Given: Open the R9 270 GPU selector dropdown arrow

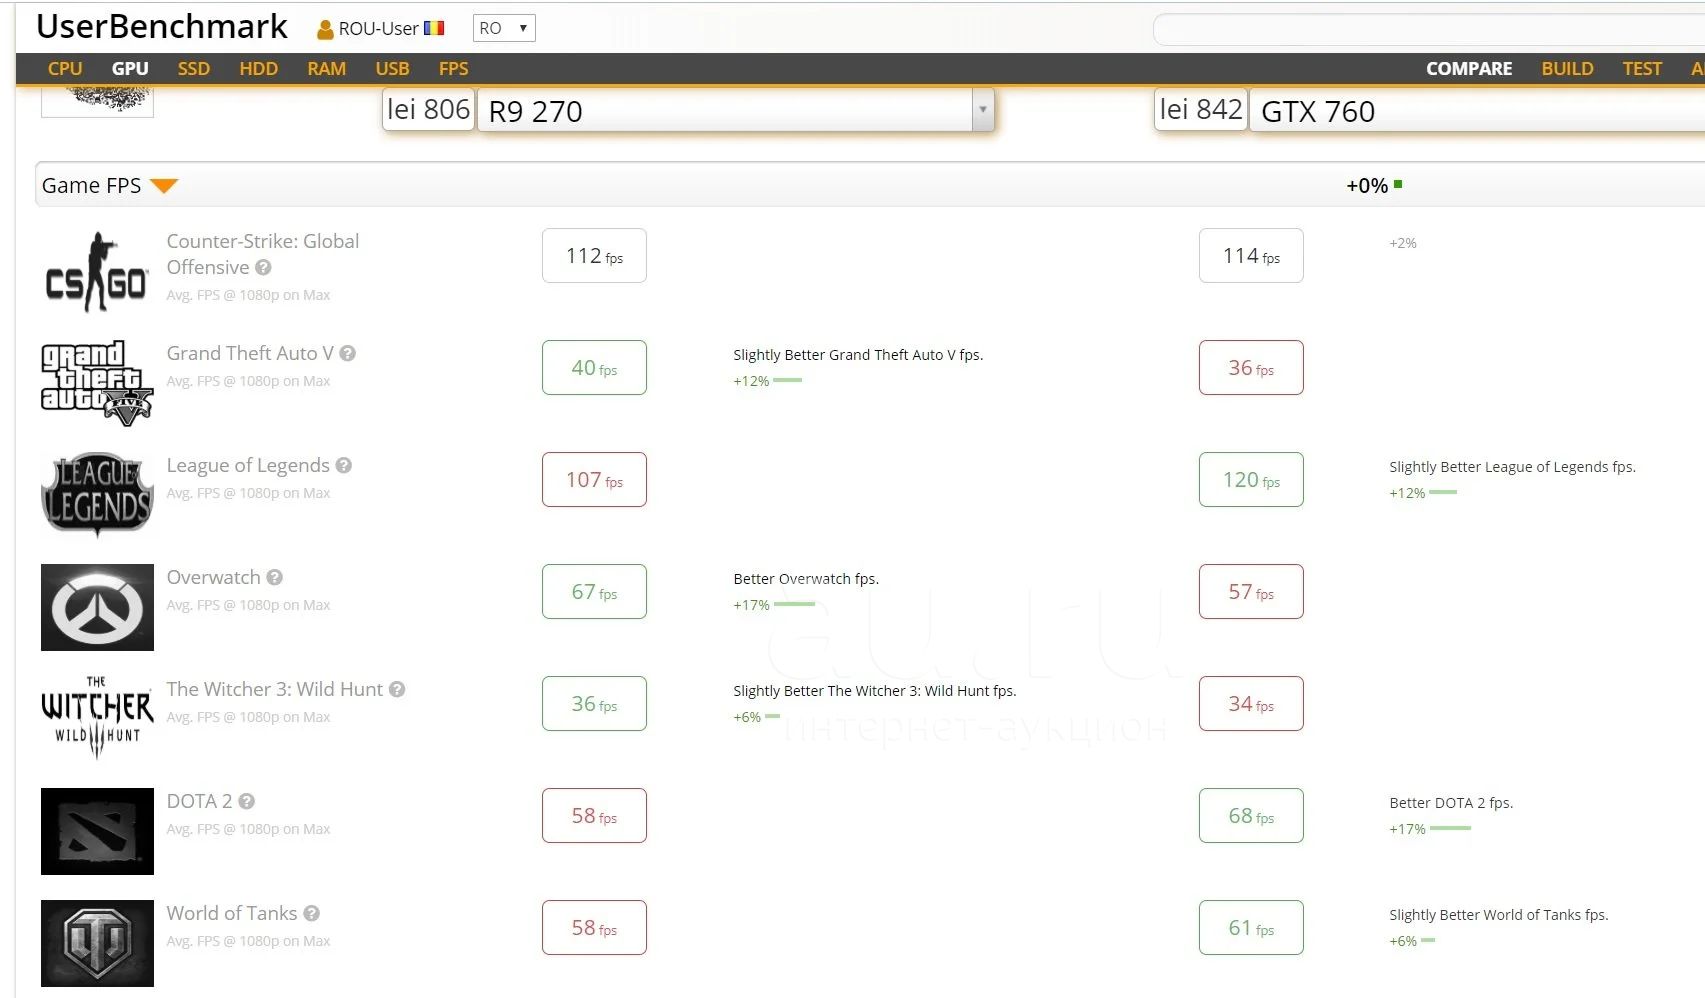Looking at the screenshot, I should click(x=983, y=110).
